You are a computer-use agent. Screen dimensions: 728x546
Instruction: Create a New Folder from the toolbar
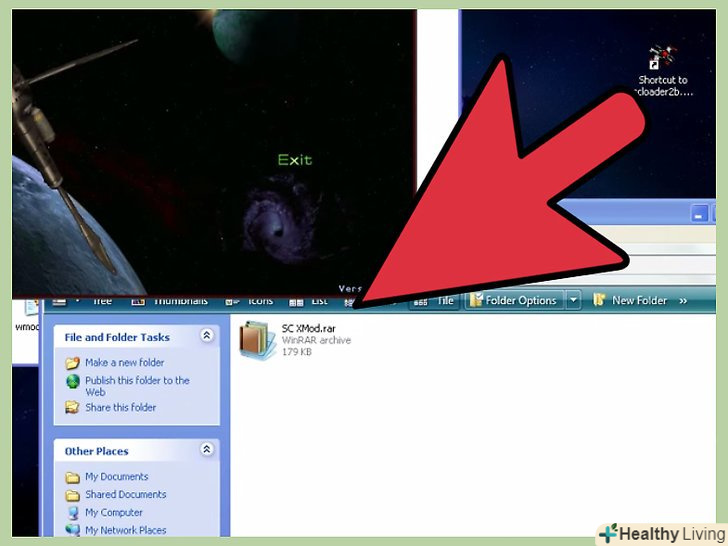tap(630, 300)
